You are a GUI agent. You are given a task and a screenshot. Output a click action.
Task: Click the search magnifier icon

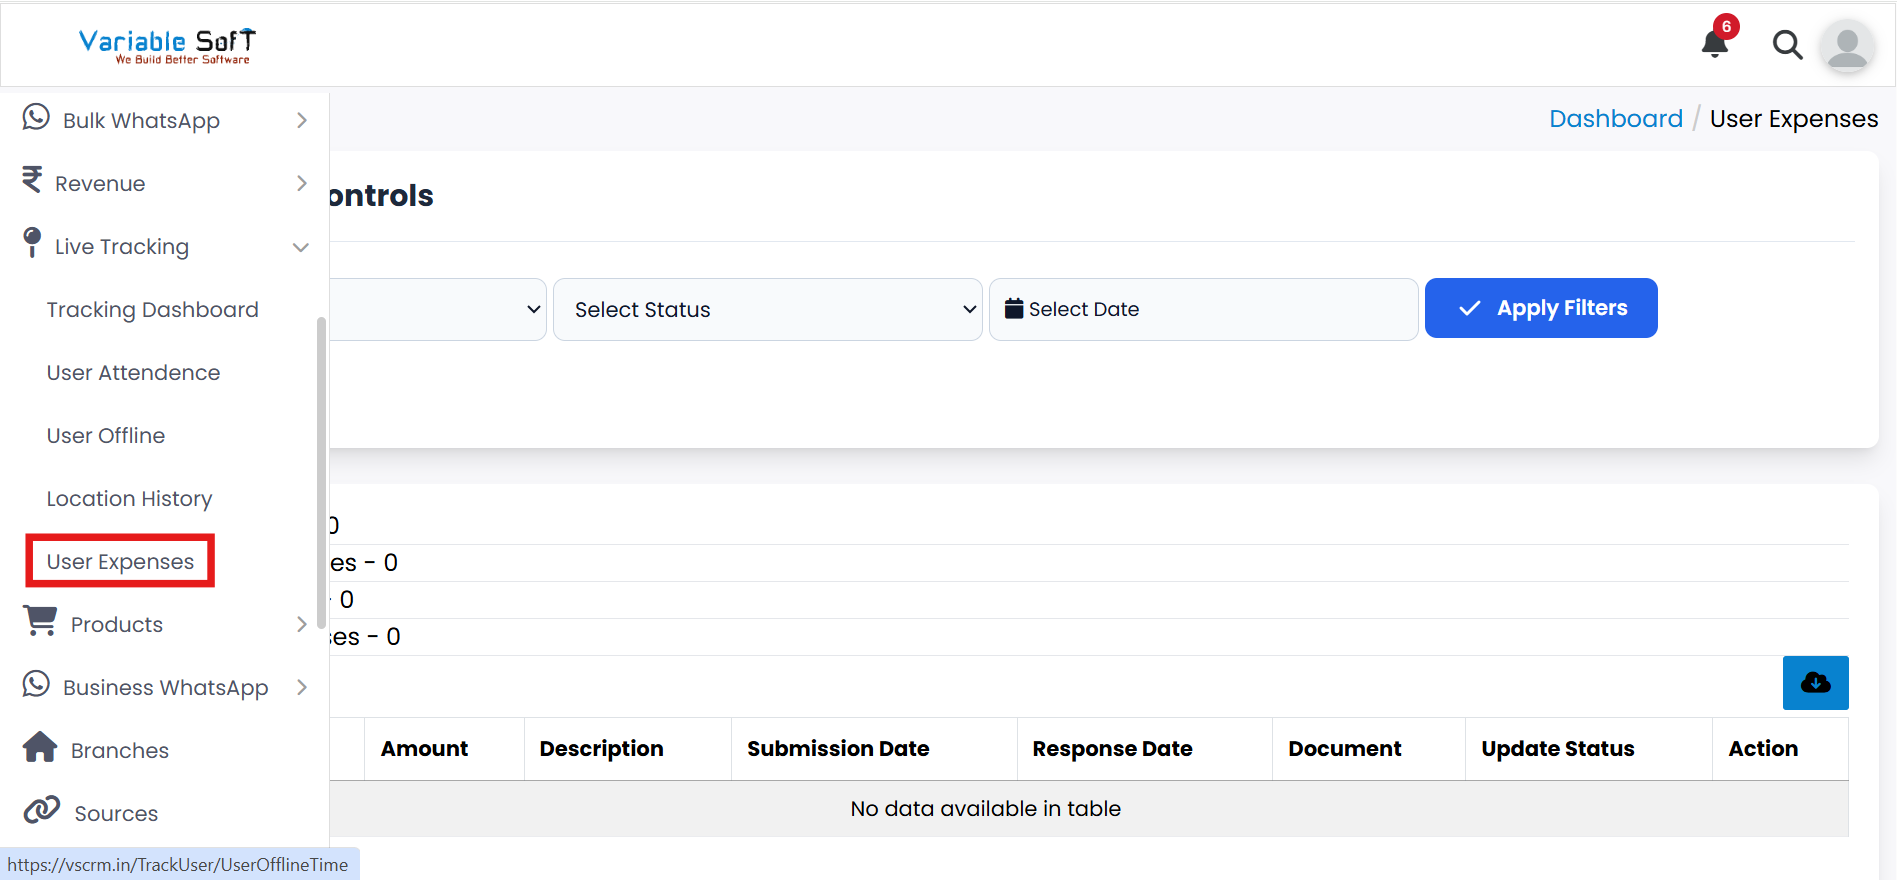(x=1787, y=45)
